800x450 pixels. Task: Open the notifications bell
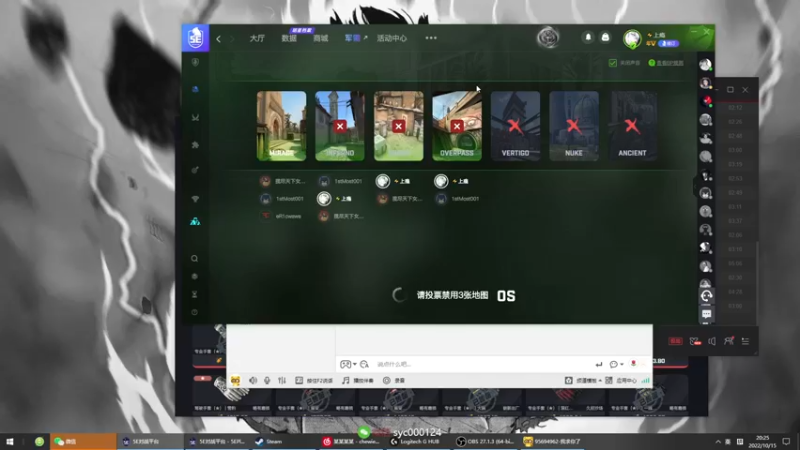tap(588, 37)
